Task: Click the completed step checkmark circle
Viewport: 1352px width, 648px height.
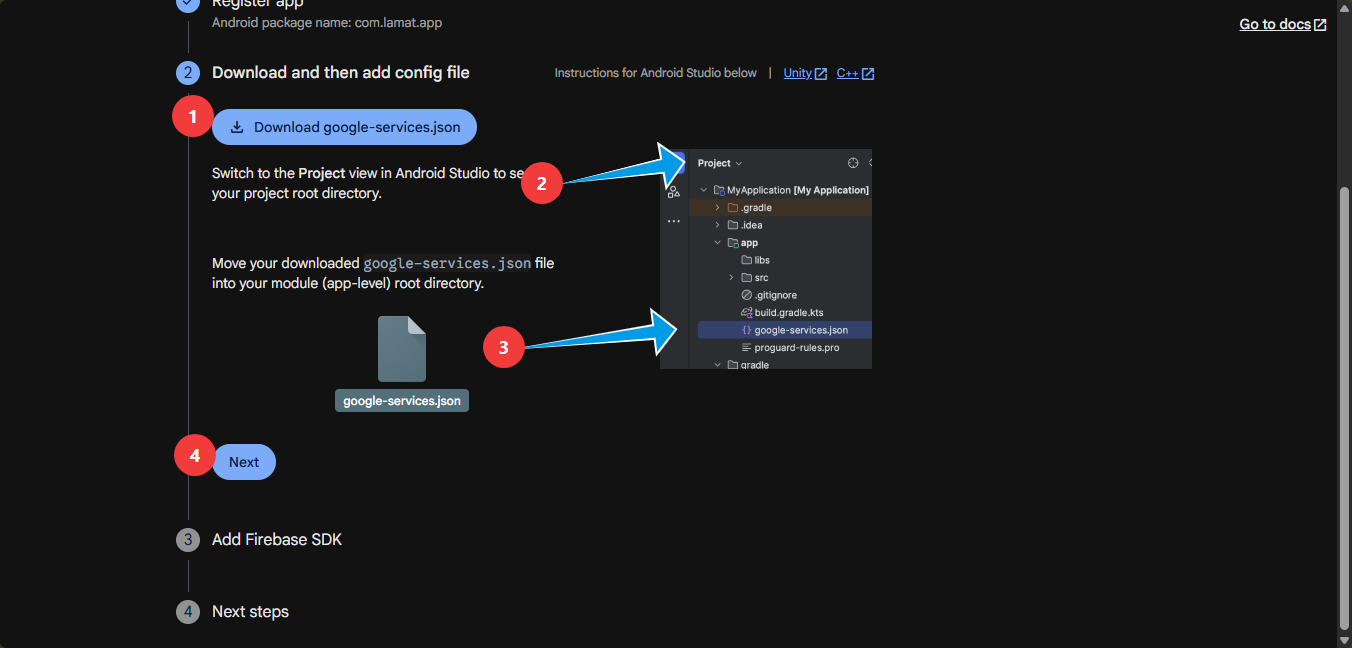Action: pos(188,4)
